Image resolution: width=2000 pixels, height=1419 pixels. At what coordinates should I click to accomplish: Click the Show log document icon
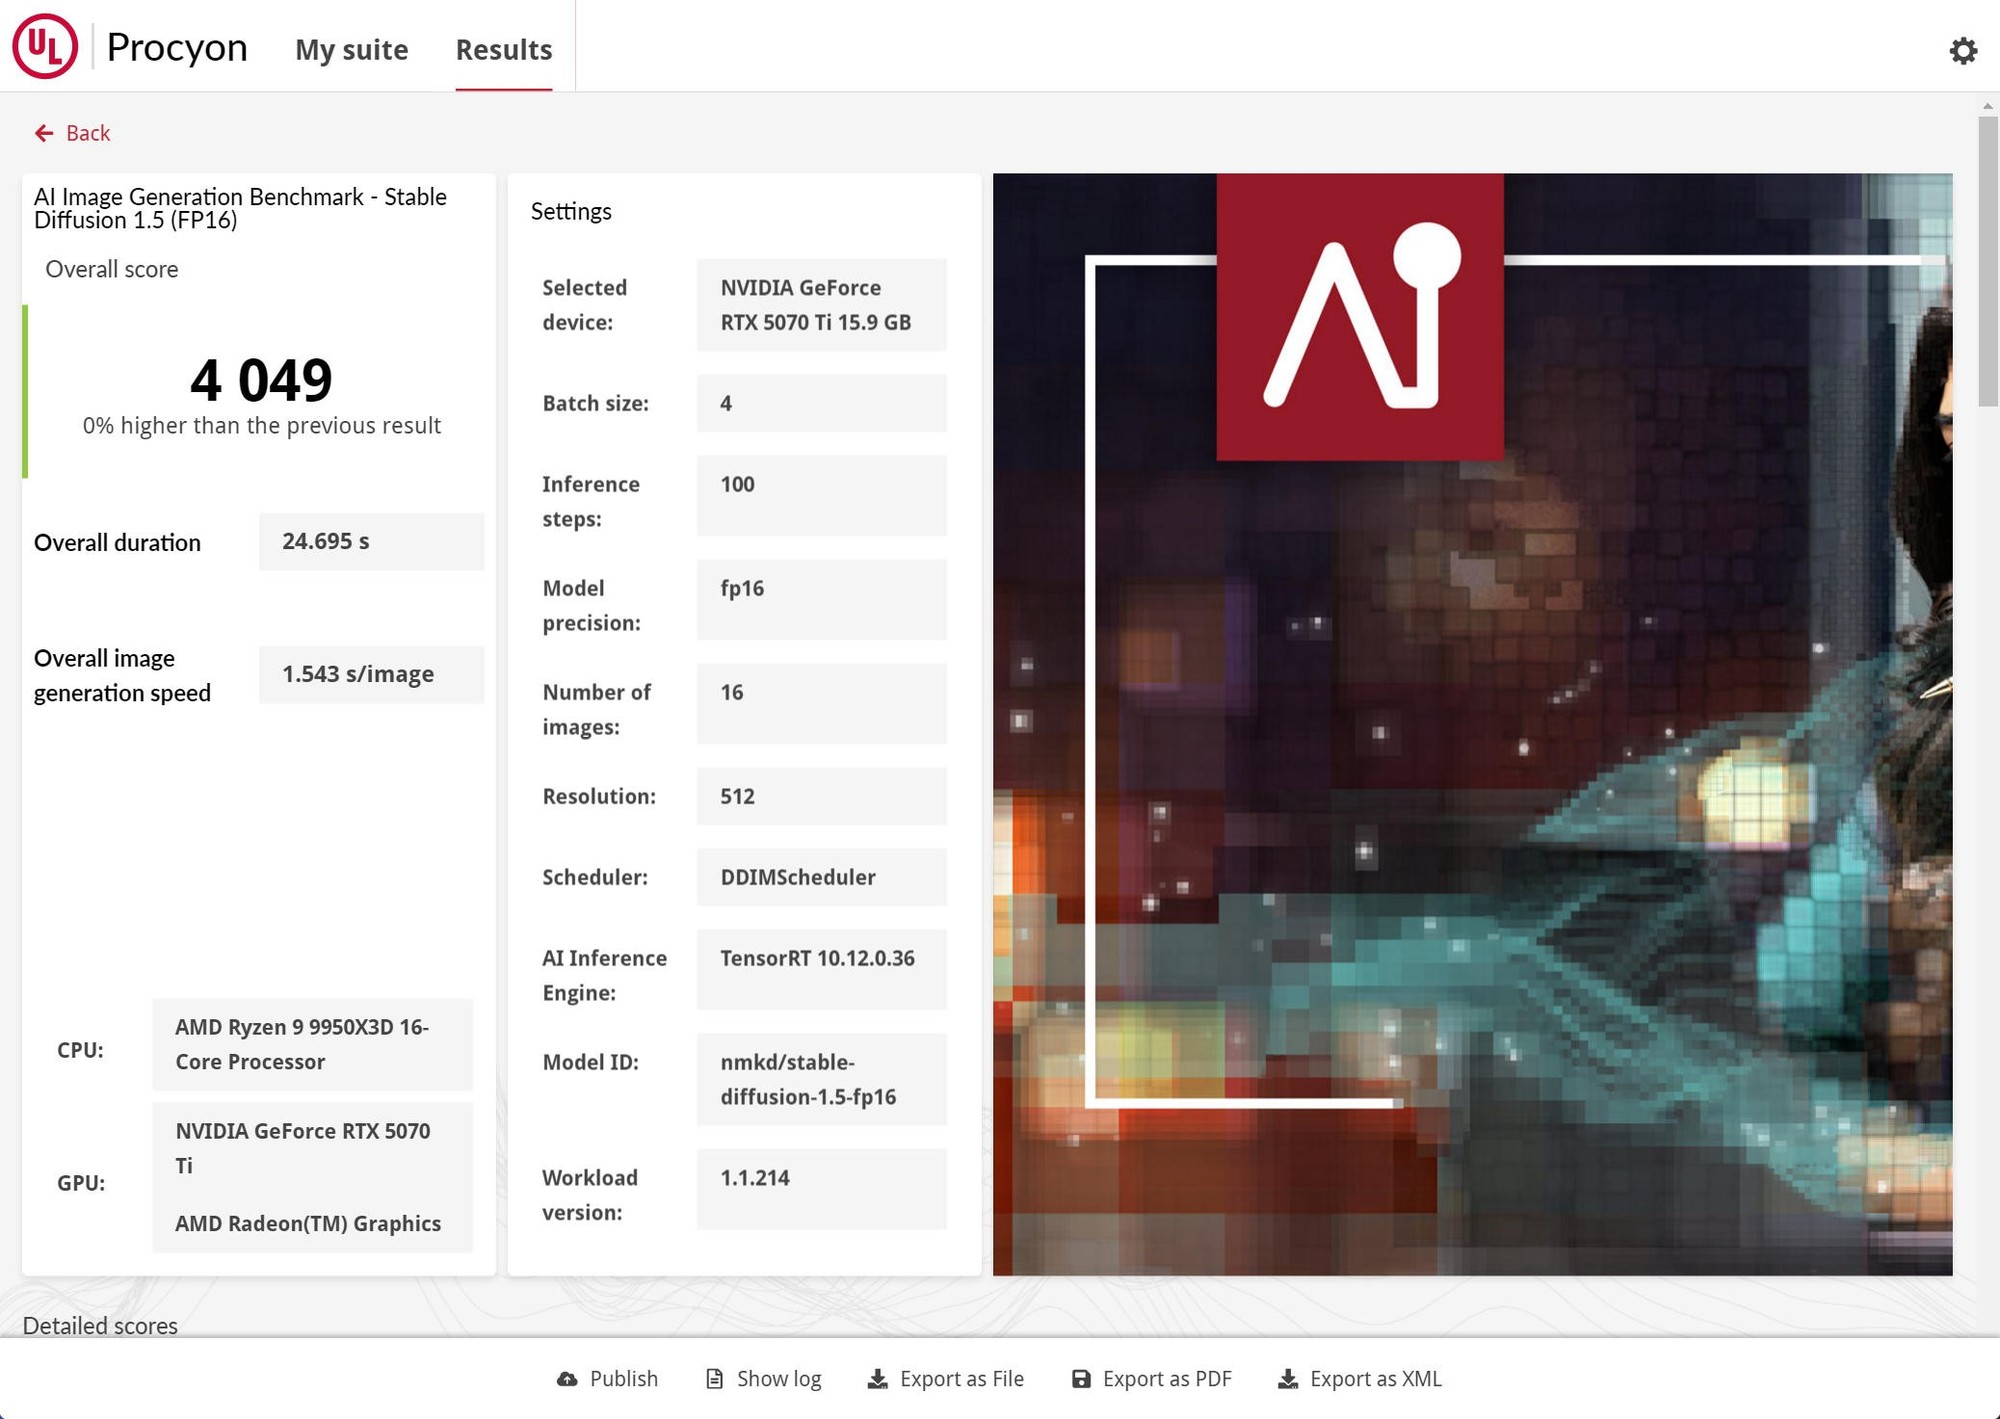[714, 1379]
